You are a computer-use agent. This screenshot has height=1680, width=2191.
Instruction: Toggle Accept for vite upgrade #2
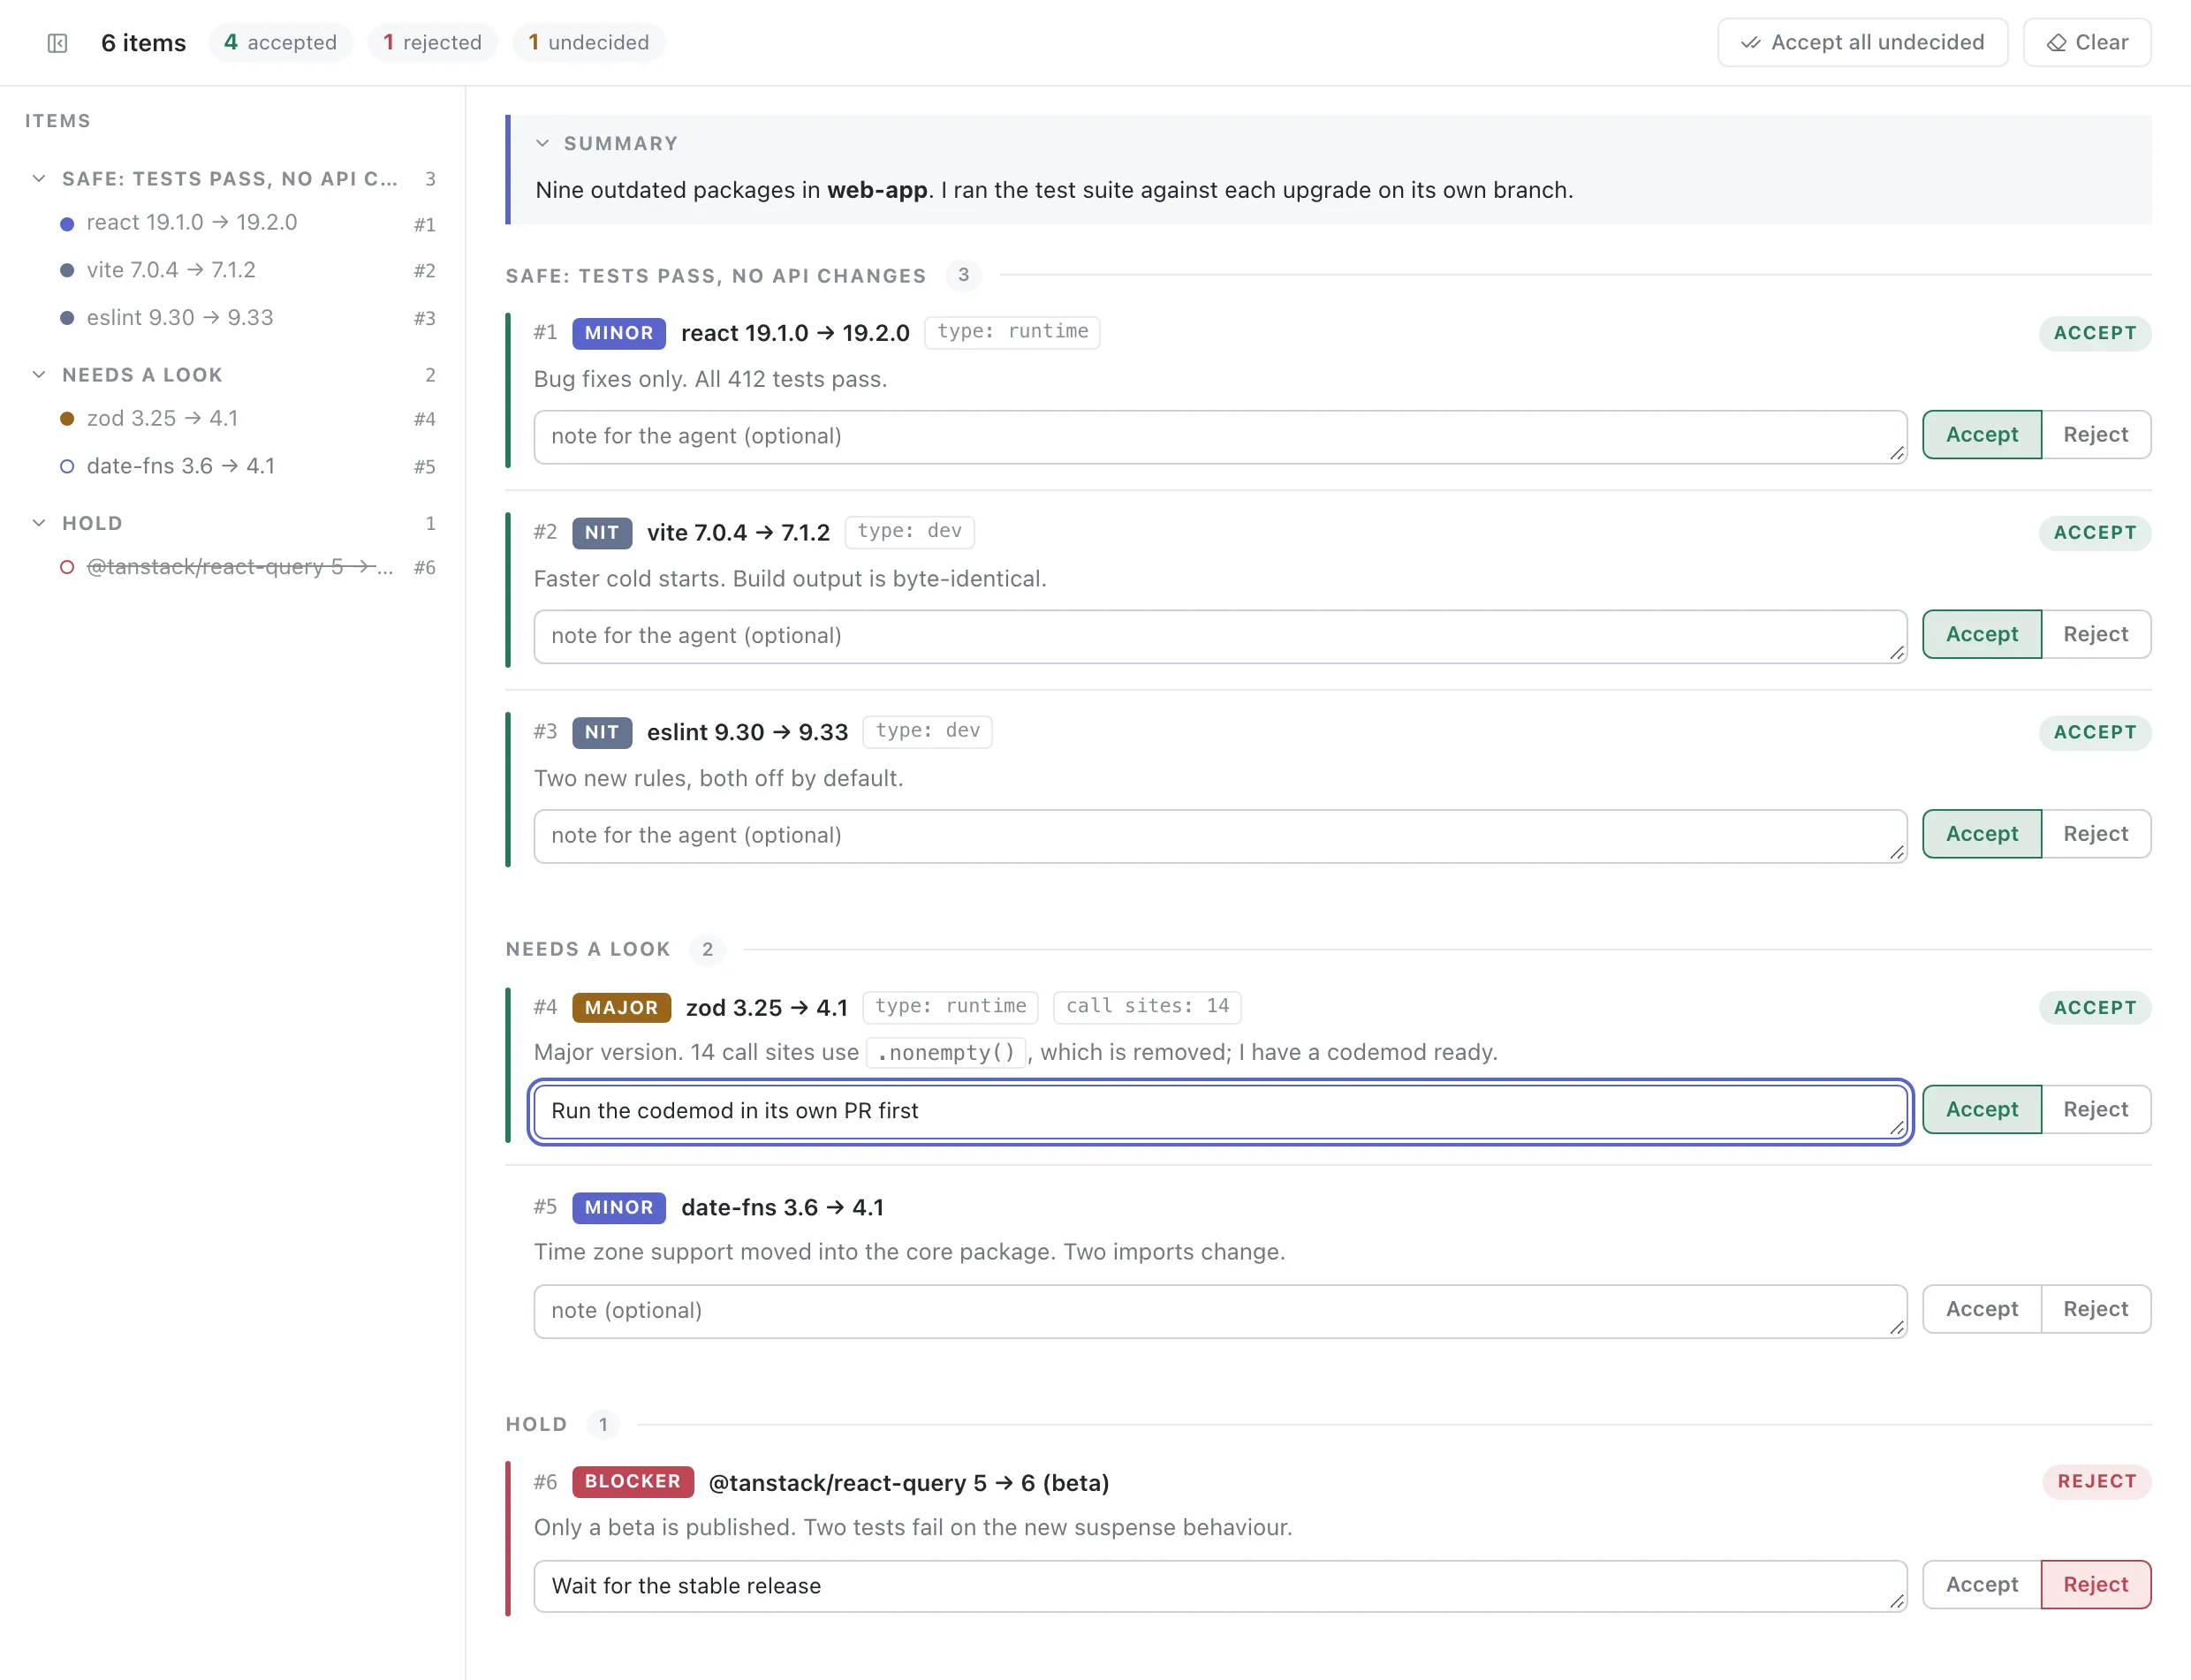point(1981,634)
